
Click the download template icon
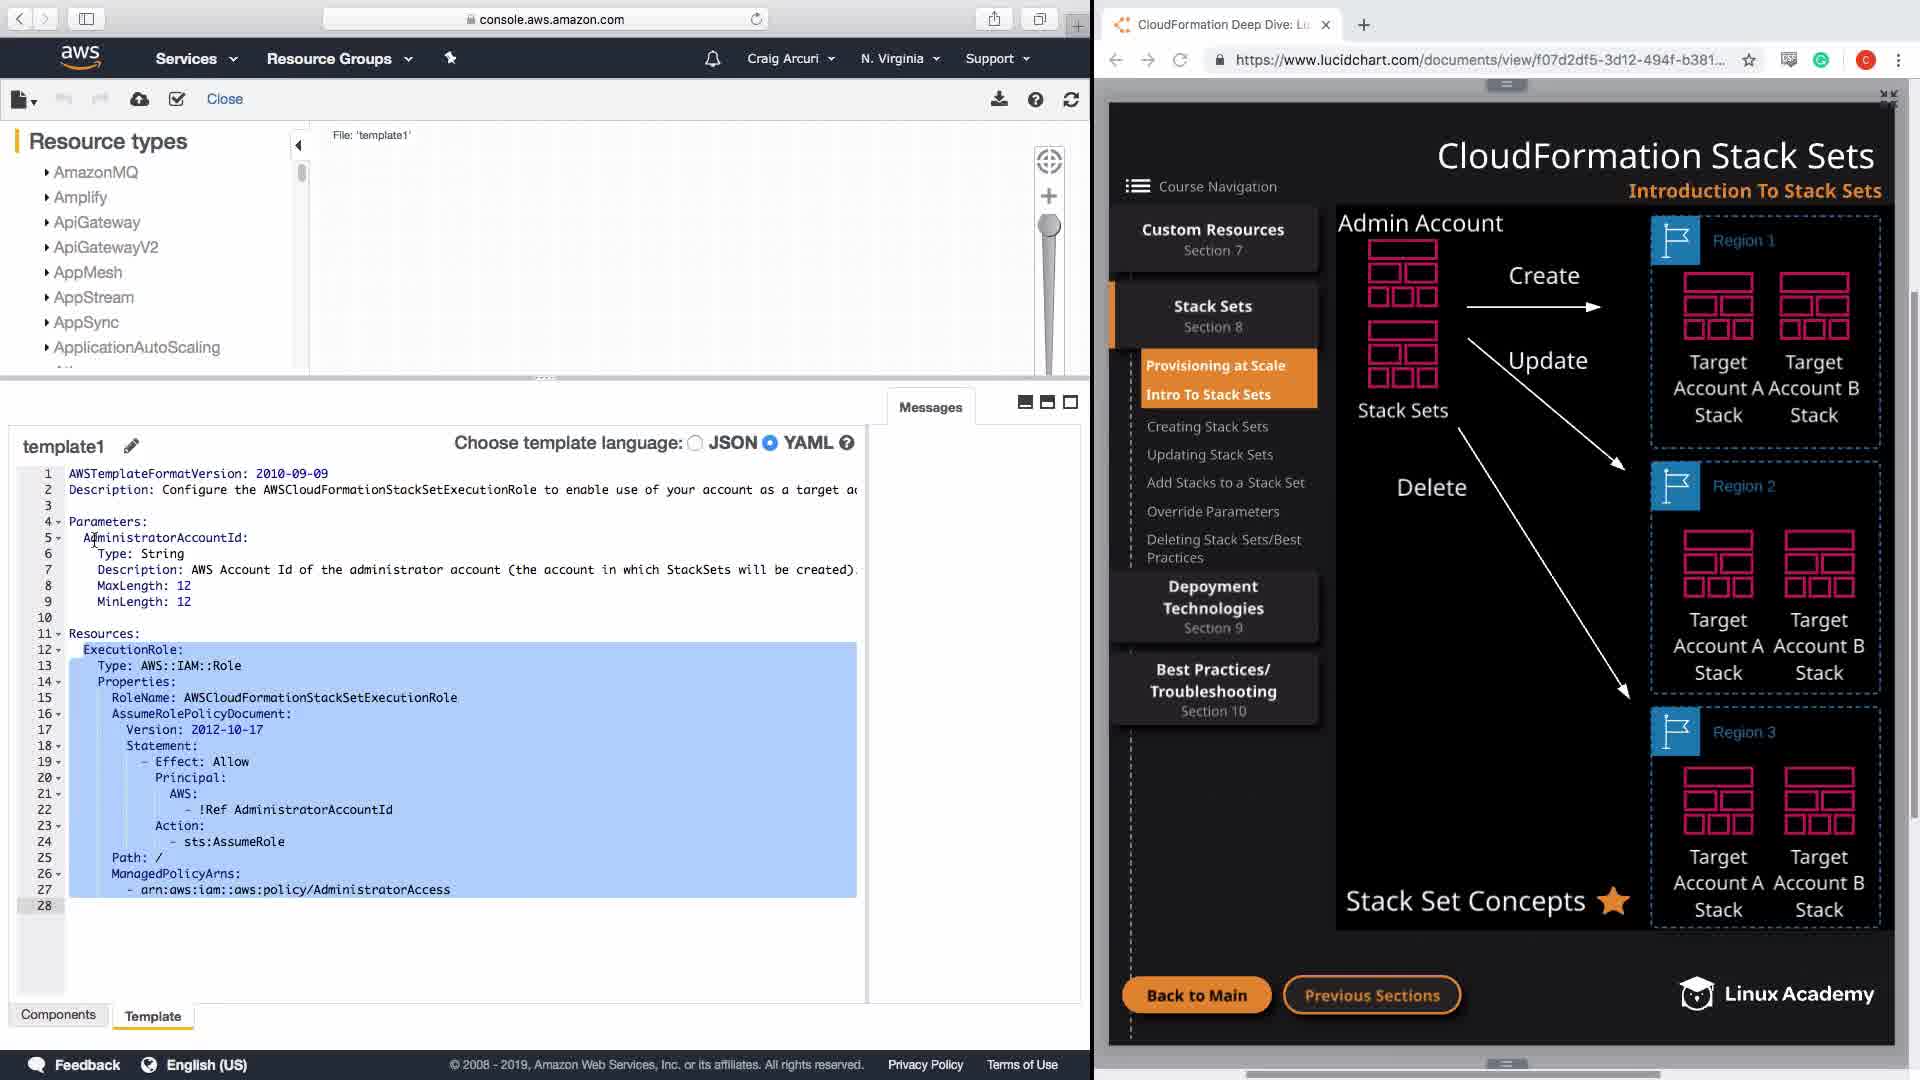click(998, 99)
